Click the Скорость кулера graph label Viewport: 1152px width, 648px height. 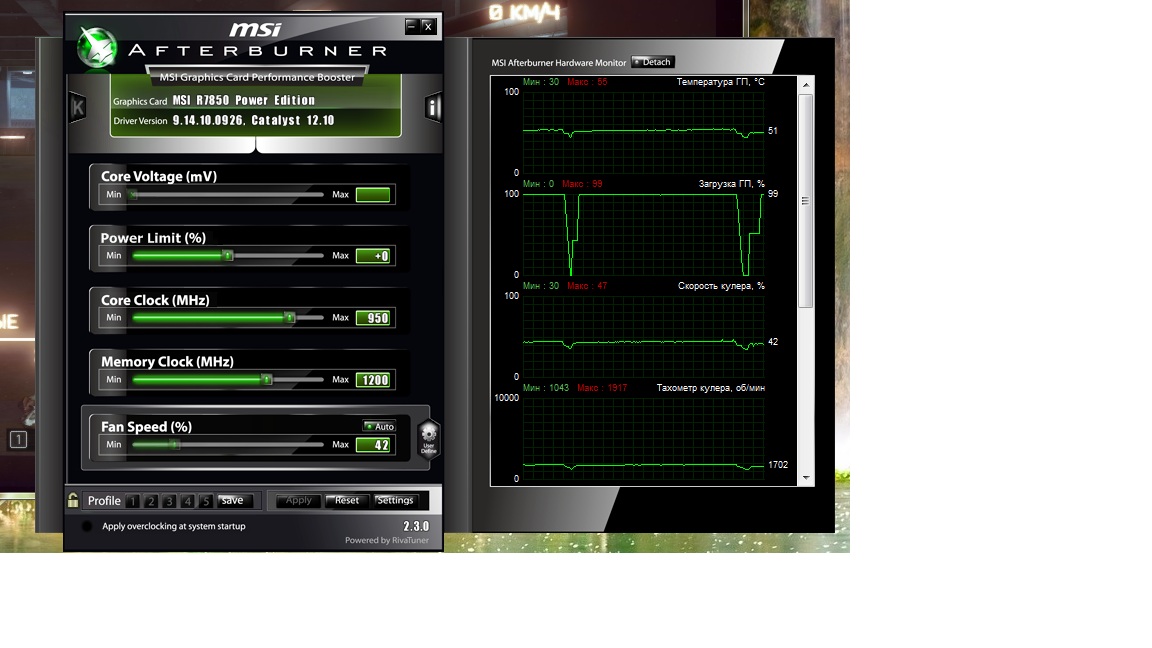click(x=721, y=286)
